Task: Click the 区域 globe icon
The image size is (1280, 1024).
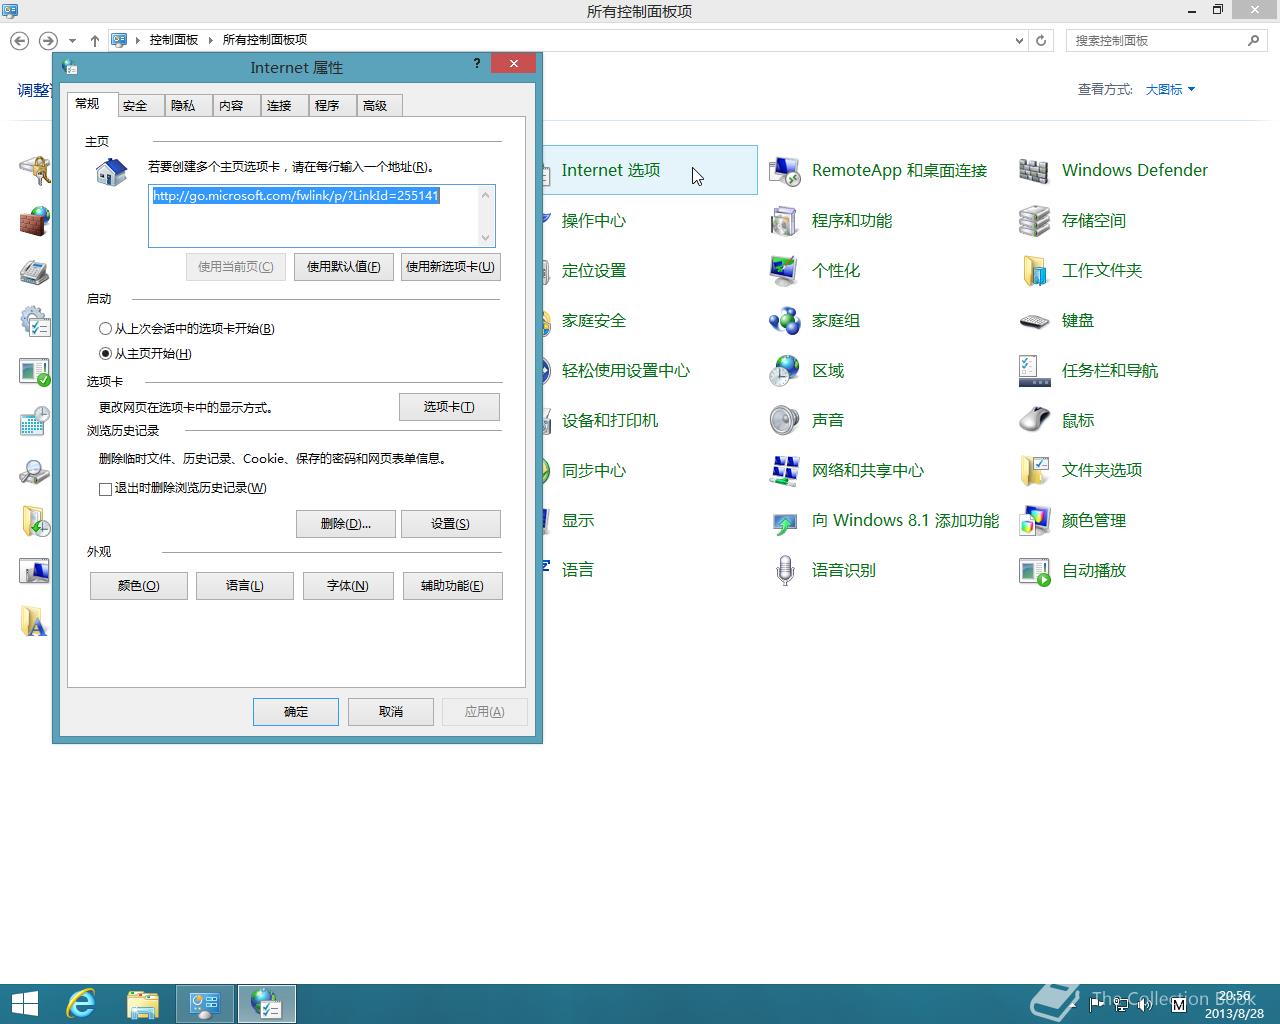Action: click(x=784, y=371)
